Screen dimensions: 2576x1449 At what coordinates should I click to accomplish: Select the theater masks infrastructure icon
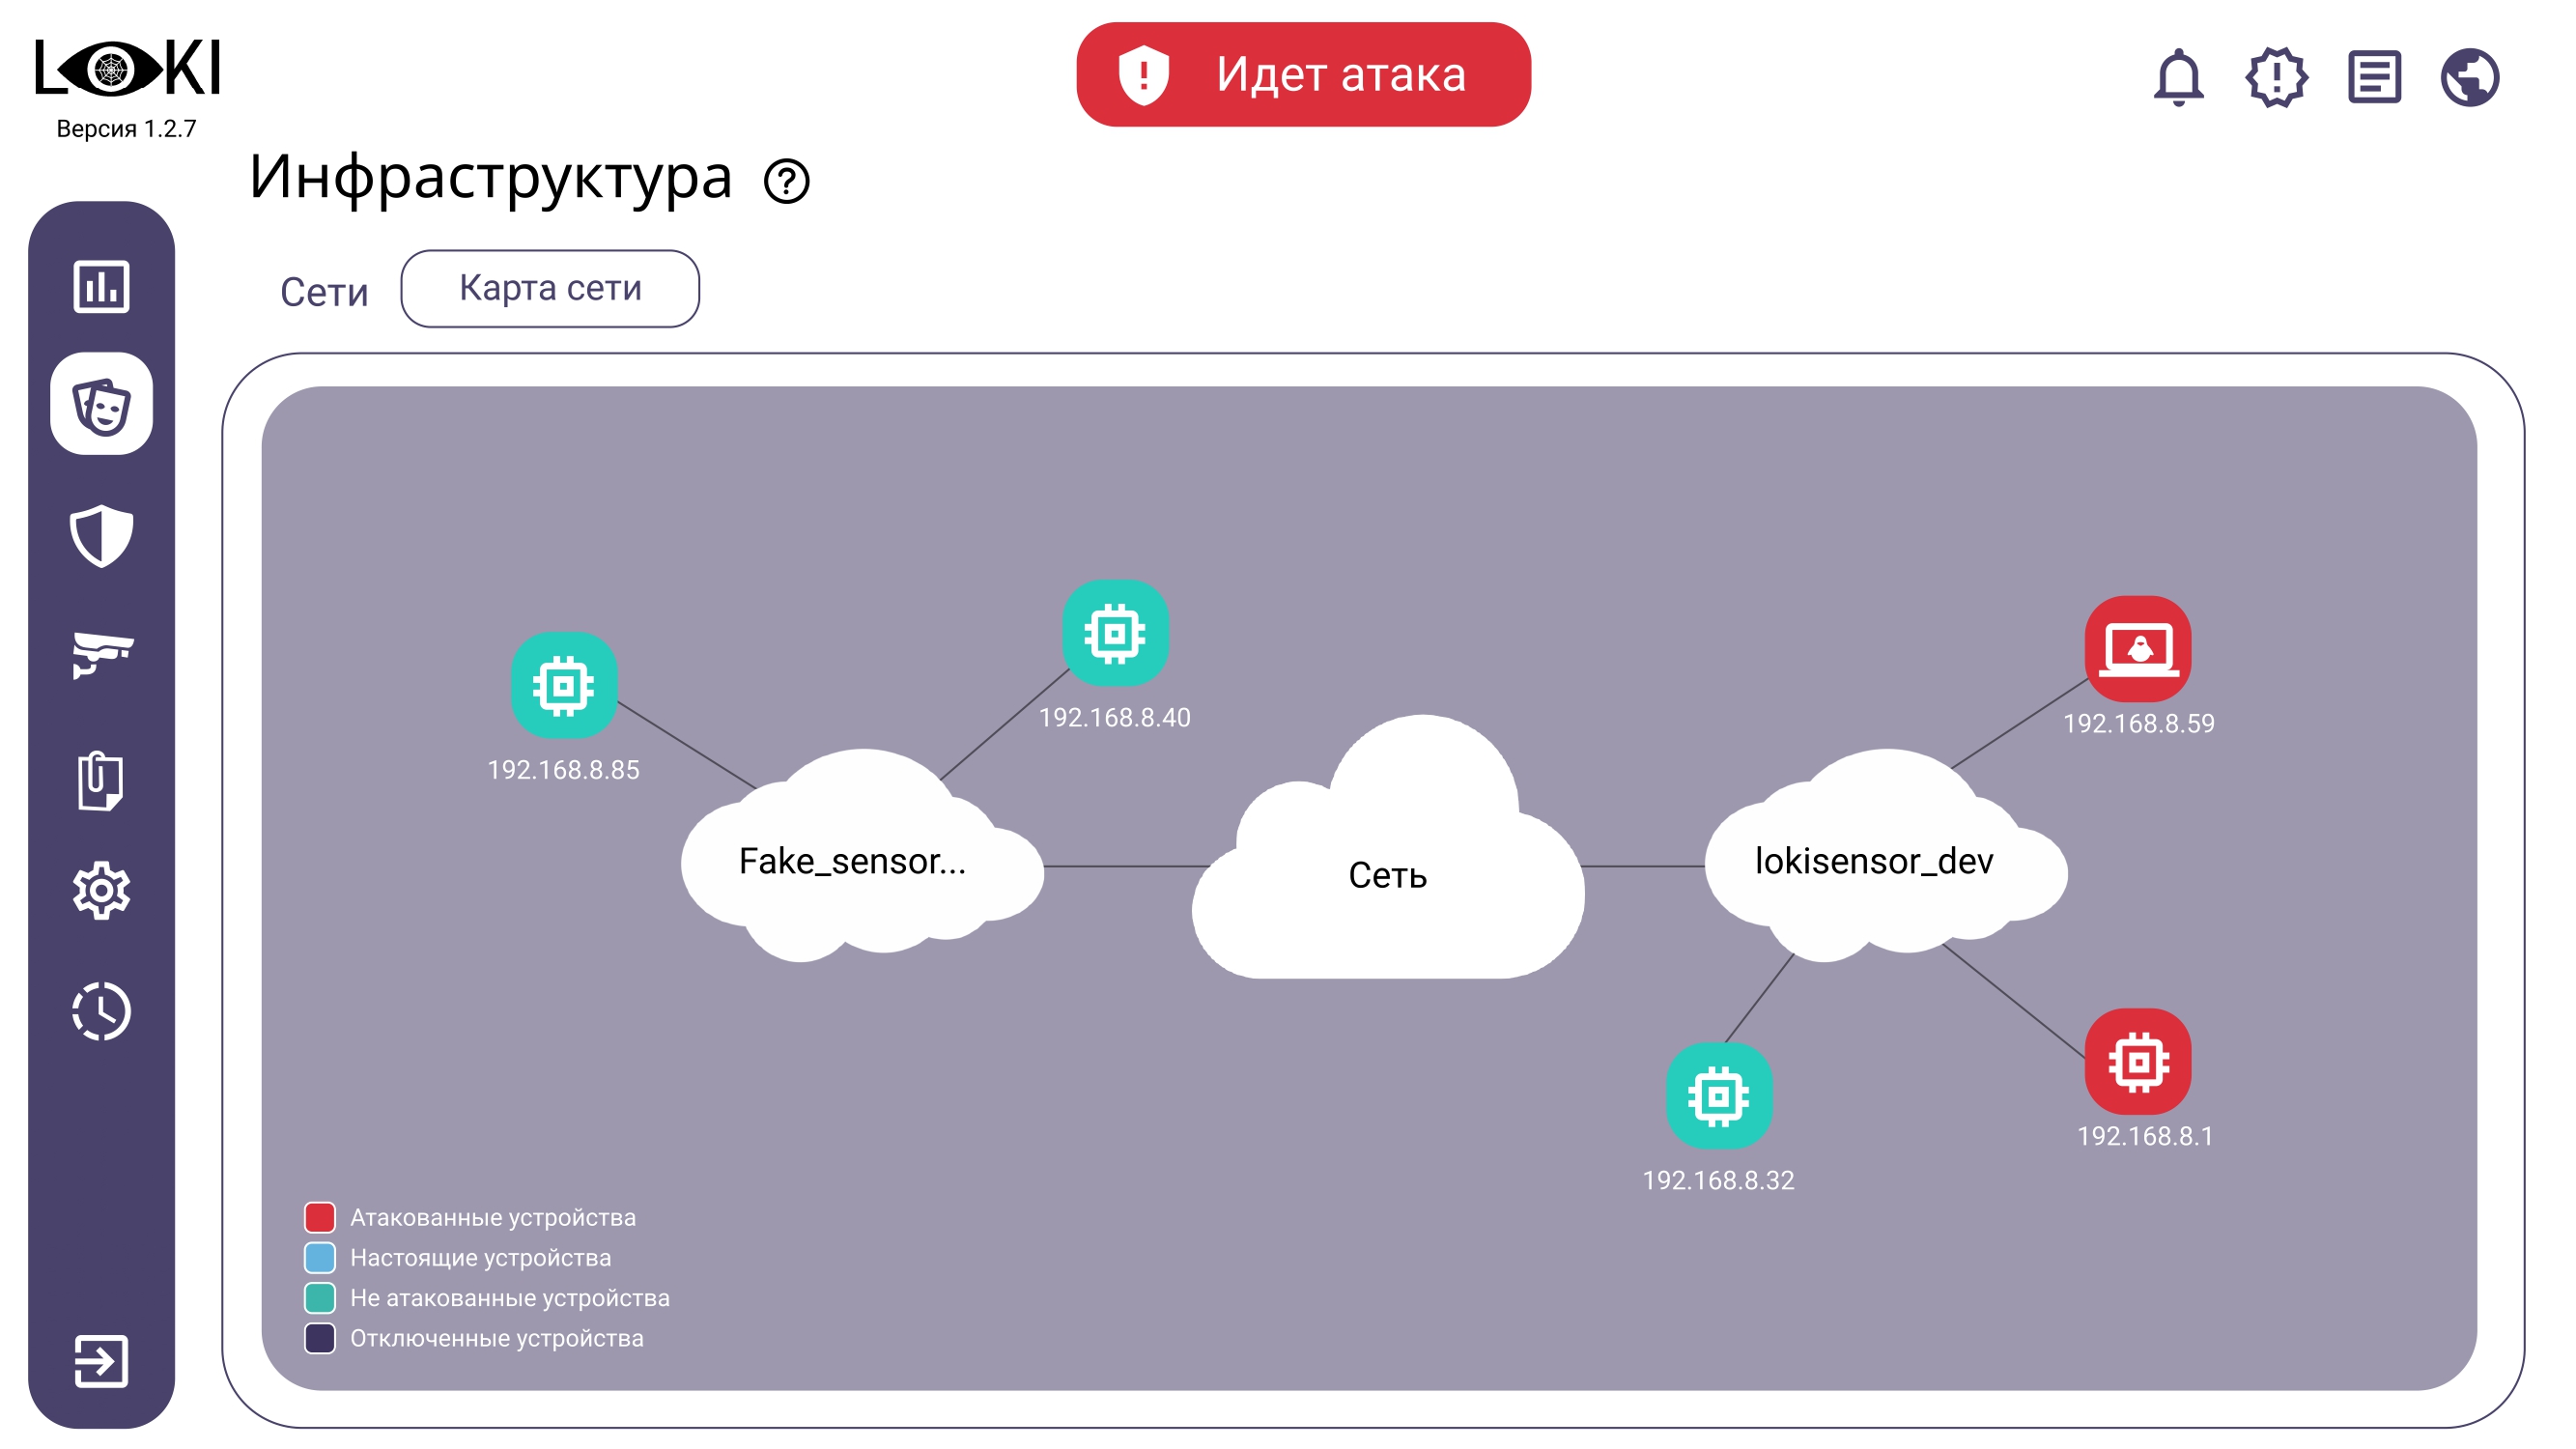pos(101,404)
